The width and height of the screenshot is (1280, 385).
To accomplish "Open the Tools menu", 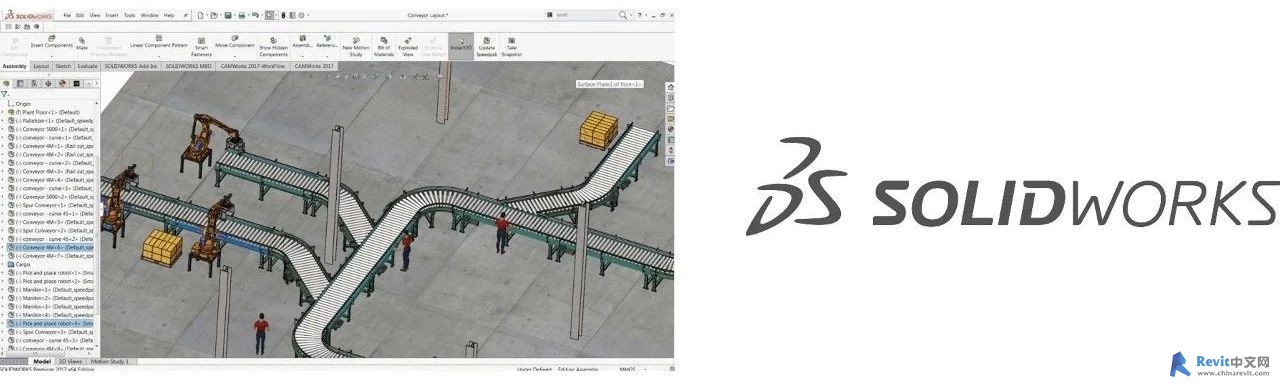I will click(x=130, y=16).
